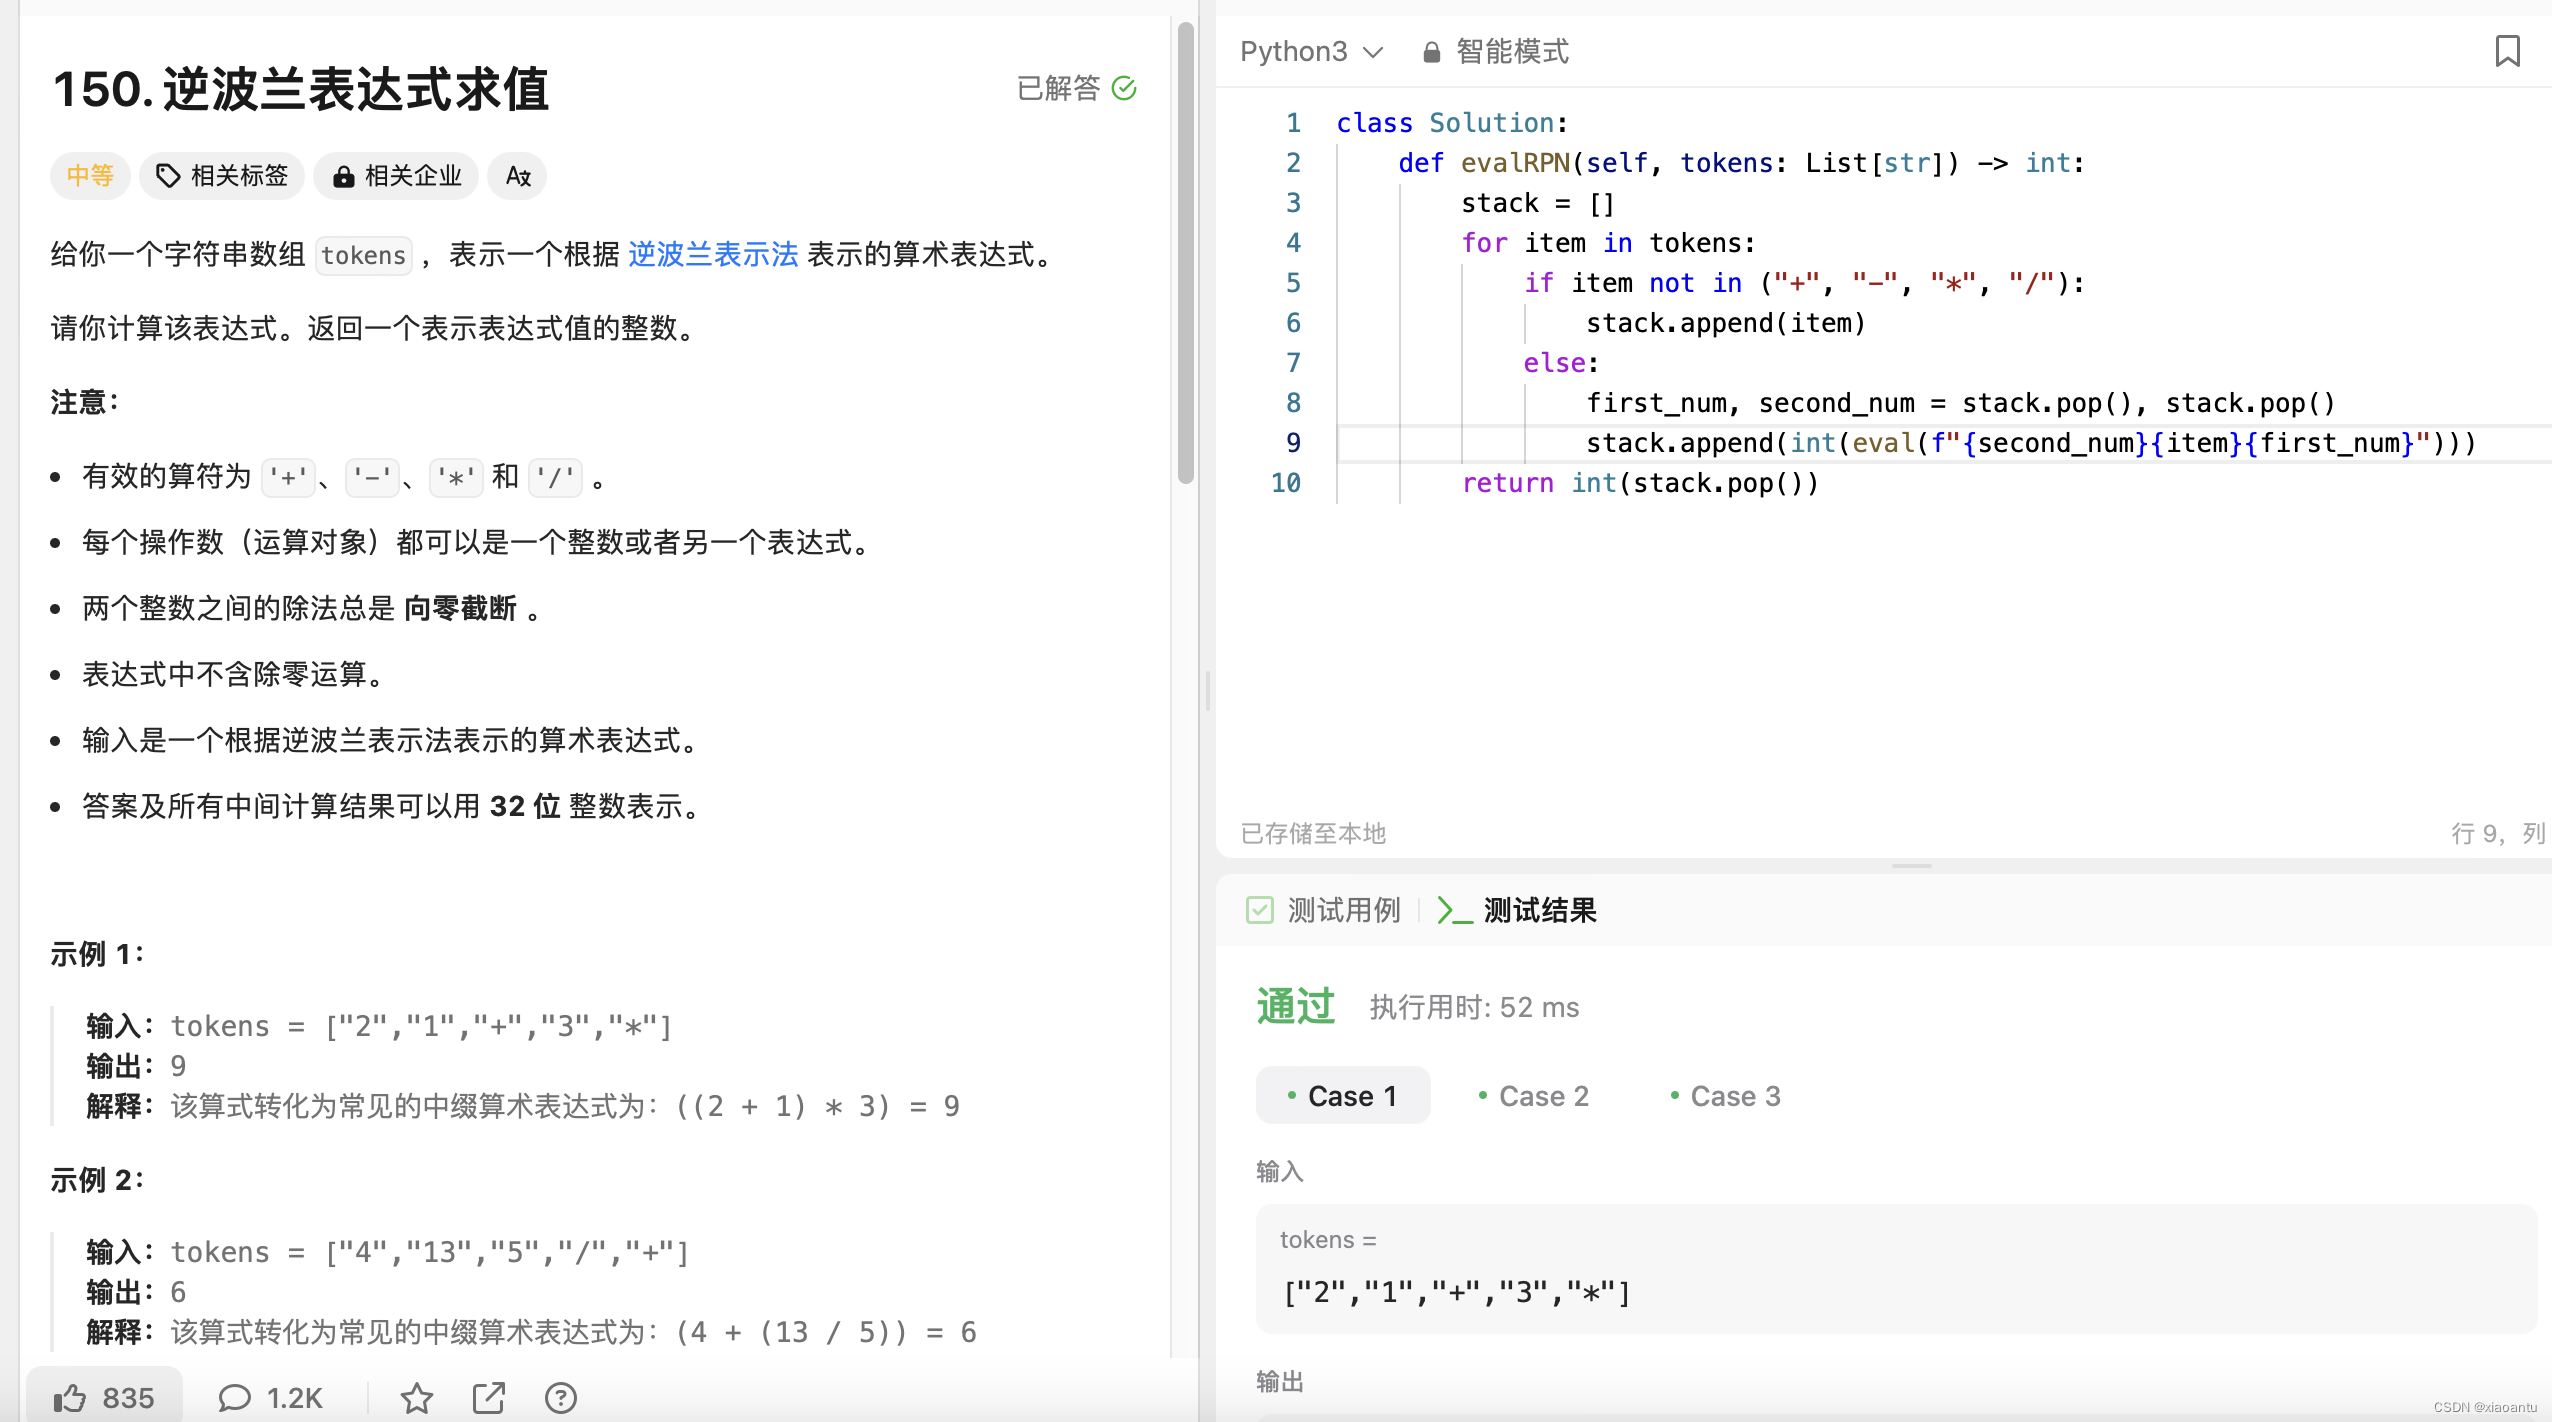The height and width of the screenshot is (1422, 2552).
Task: Switch to the 测试结果 tab
Action: click(x=1516, y=910)
